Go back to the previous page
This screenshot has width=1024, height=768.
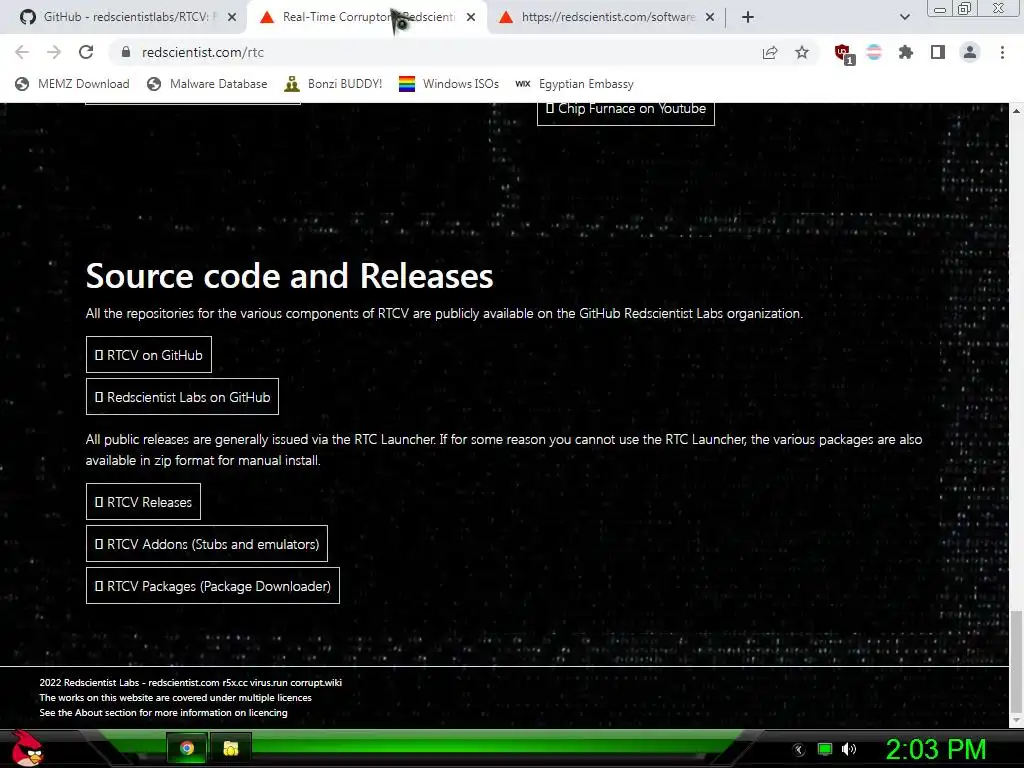22,52
